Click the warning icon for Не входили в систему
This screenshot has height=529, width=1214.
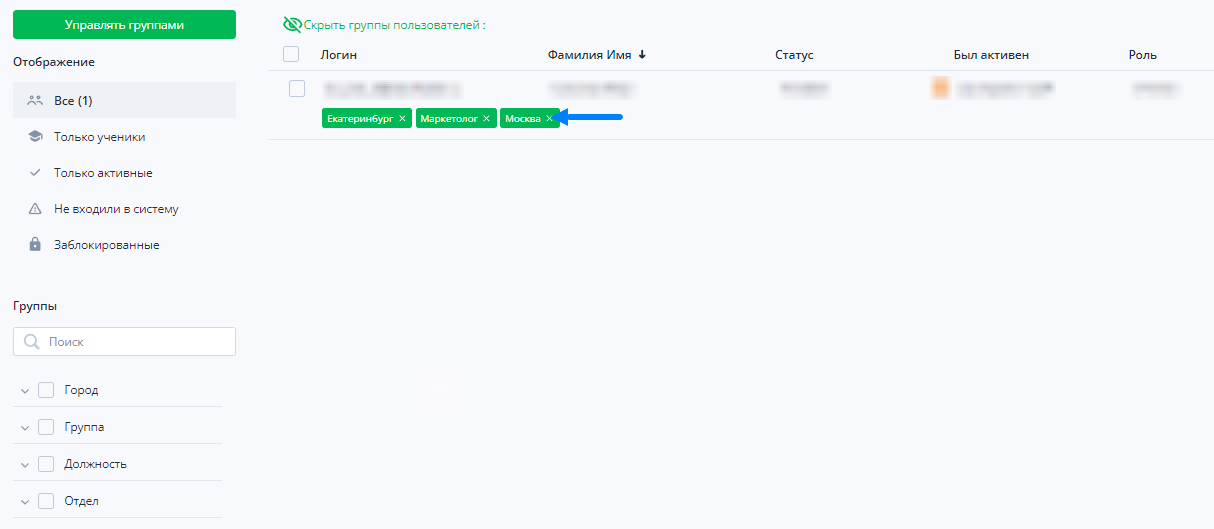[35, 209]
